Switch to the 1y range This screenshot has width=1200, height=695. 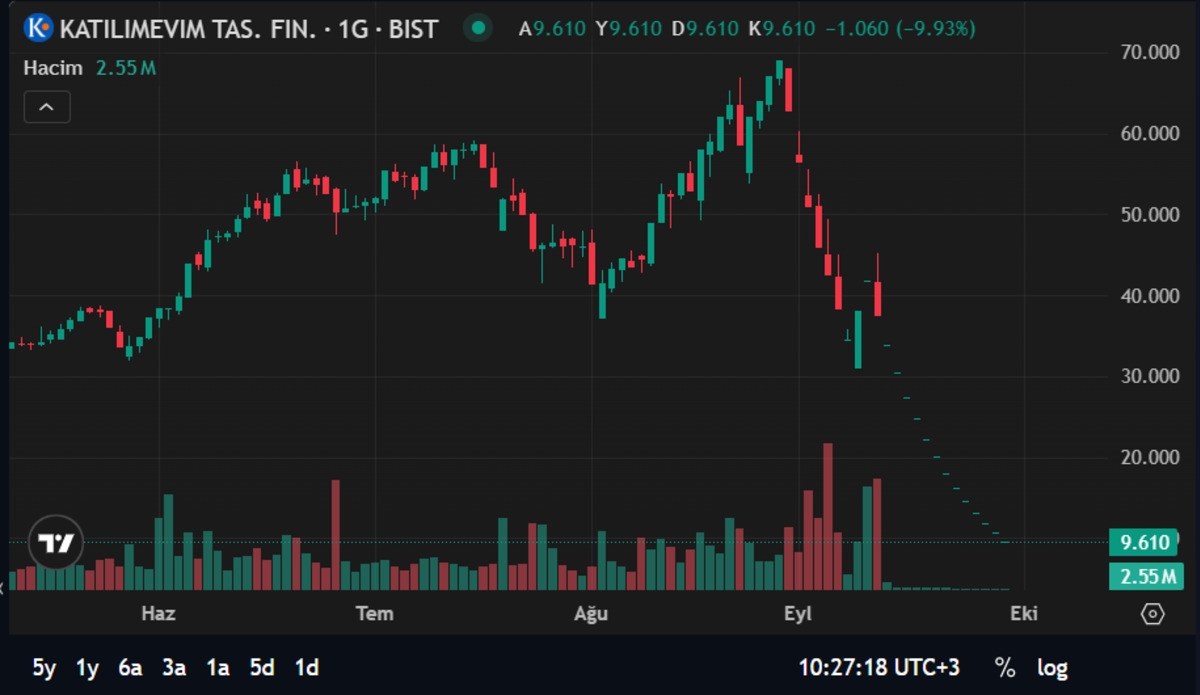[x=88, y=667]
